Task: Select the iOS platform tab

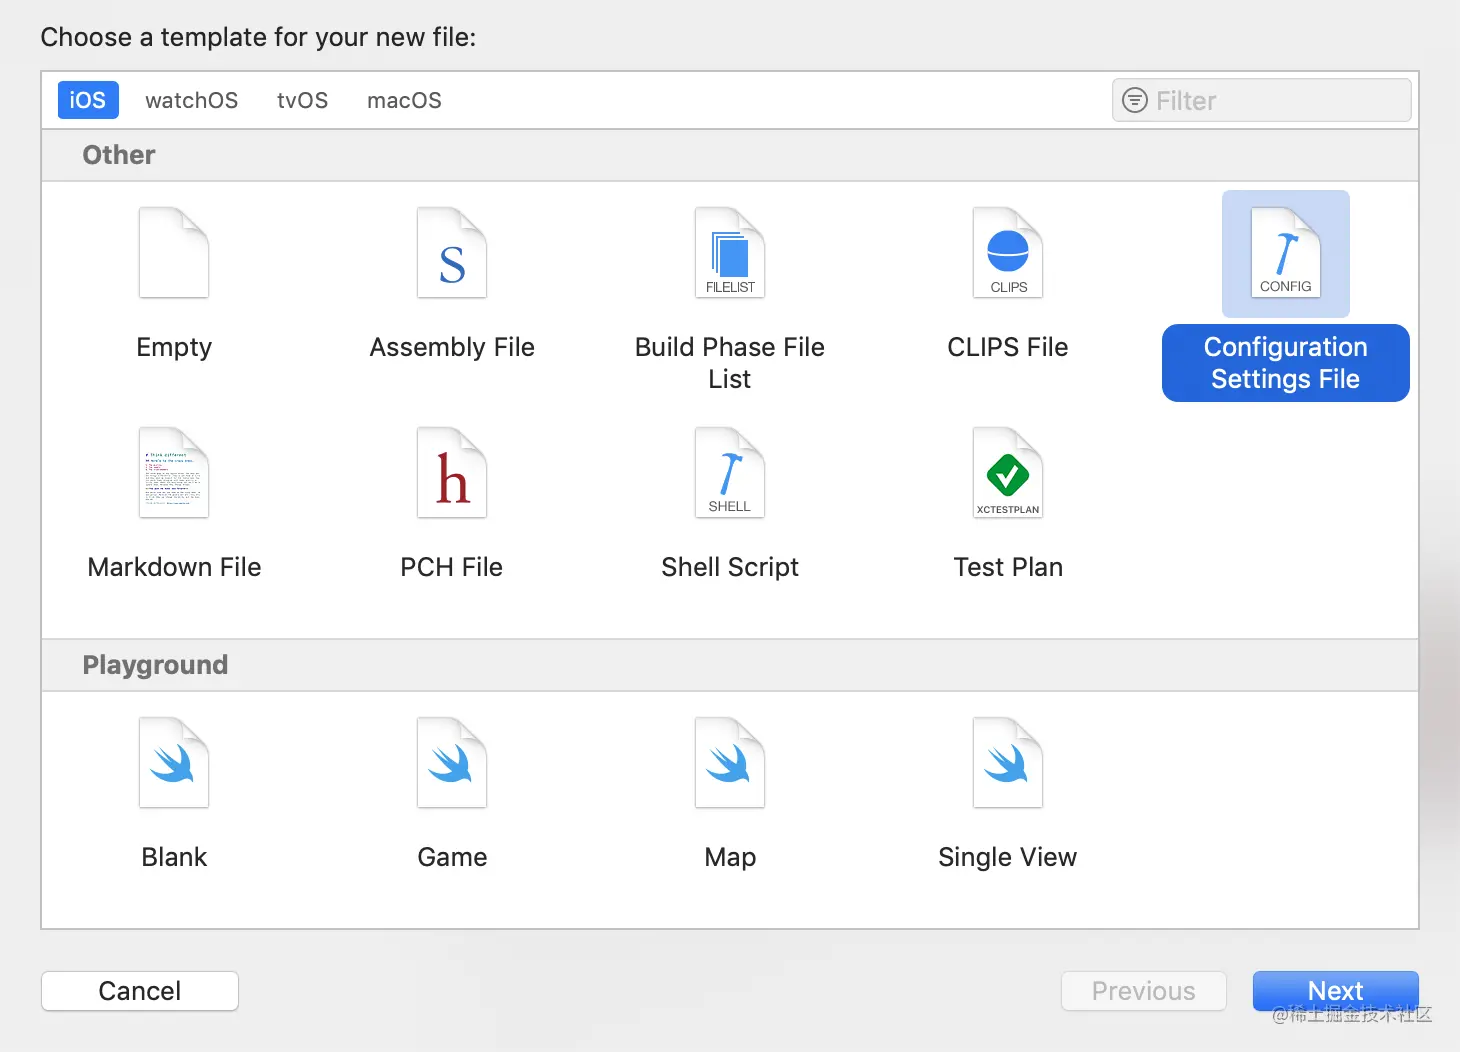Action: pyautogui.click(x=88, y=100)
